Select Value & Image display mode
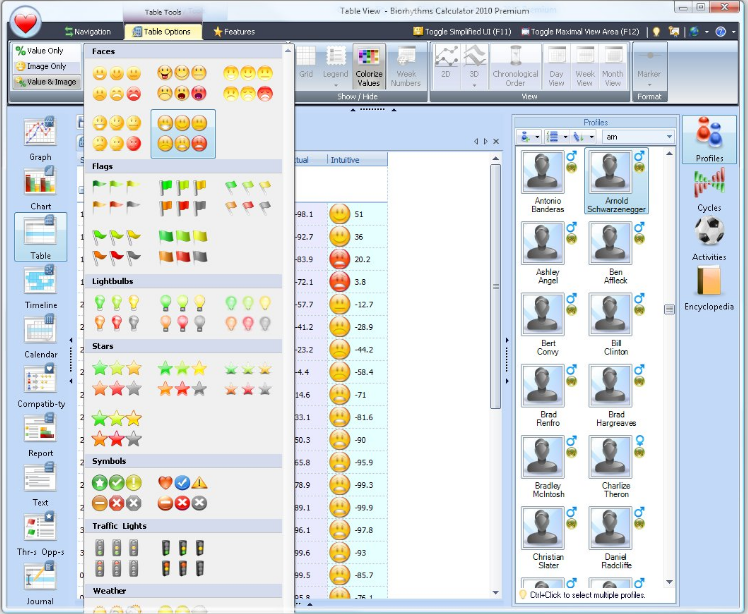This screenshot has width=748, height=614. (46, 82)
